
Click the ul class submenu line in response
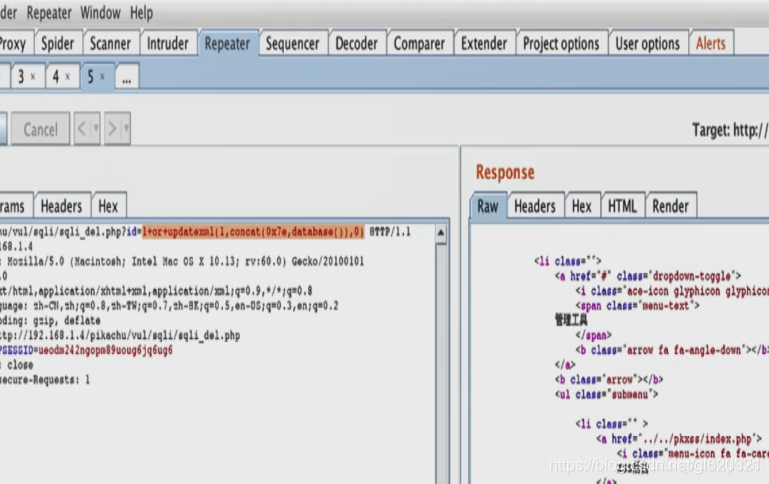[x=607, y=395]
